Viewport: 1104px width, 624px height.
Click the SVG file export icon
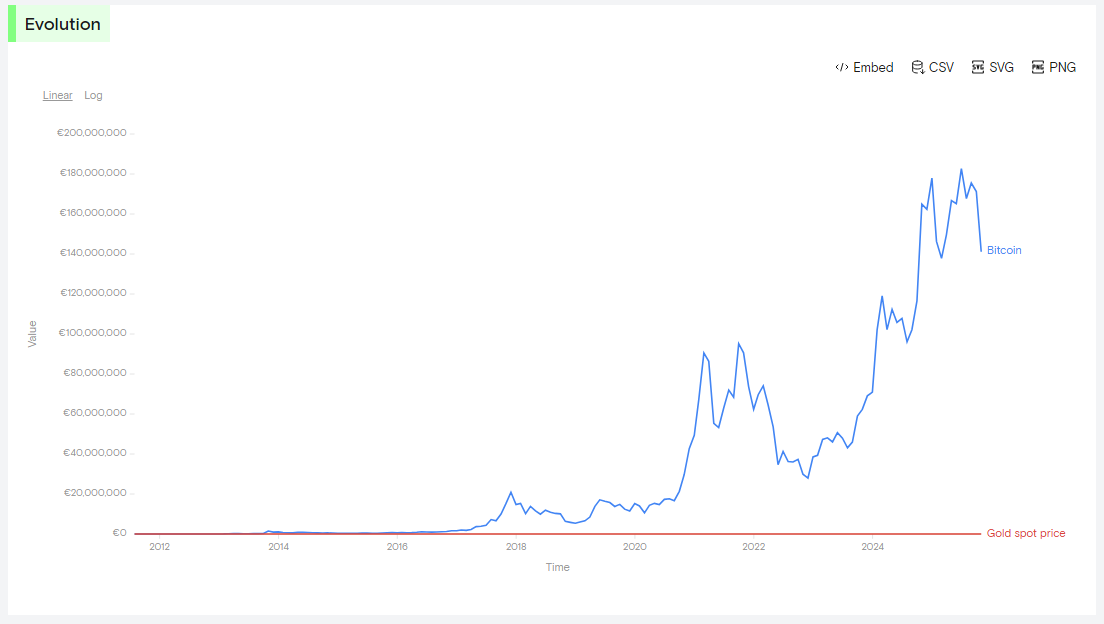(x=978, y=68)
